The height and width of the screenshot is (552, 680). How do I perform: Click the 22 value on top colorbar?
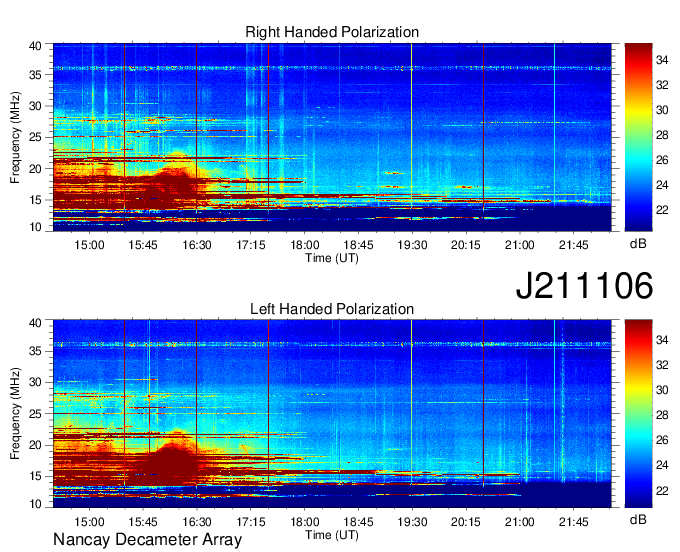point(662,210)
